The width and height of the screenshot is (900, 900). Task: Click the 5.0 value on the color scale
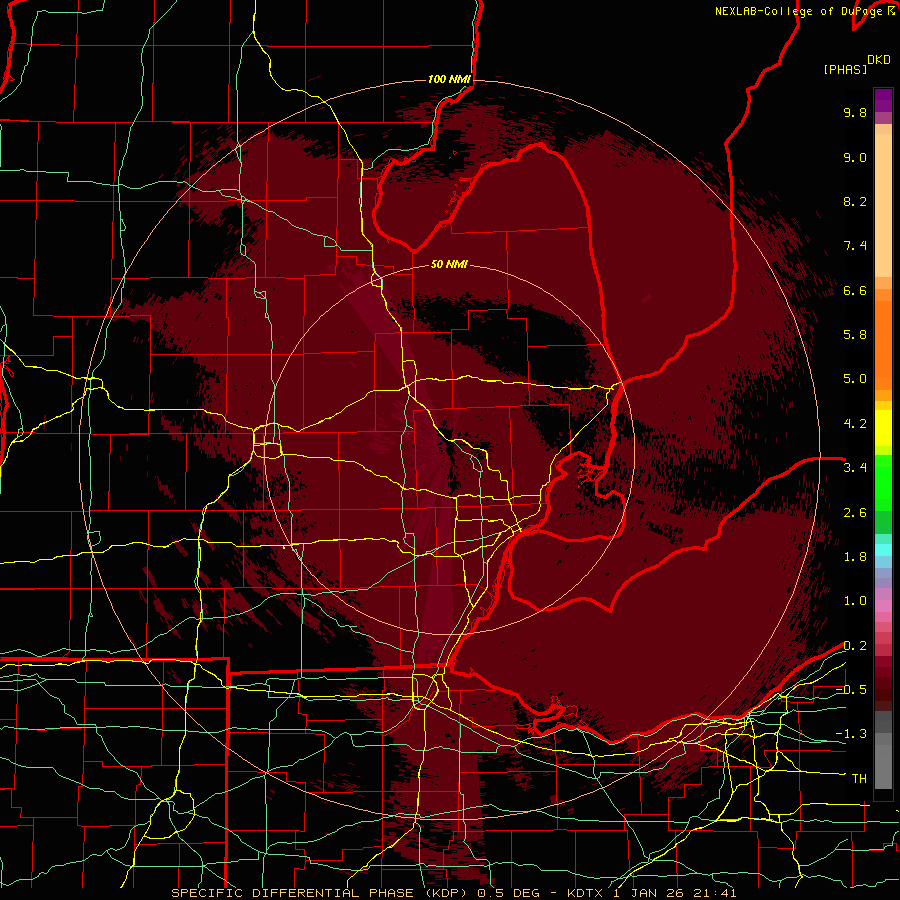click(855, 379)
